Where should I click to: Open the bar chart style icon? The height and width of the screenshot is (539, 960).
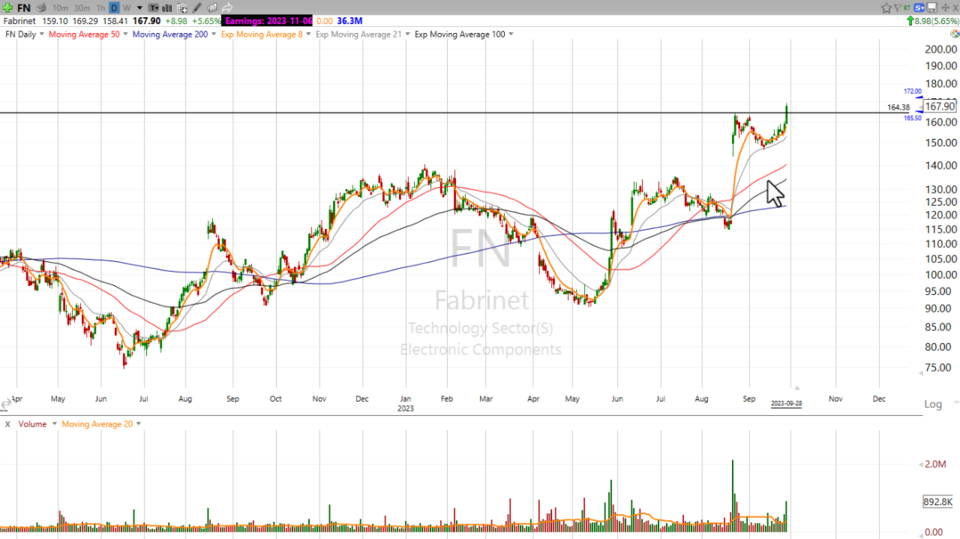[167, 8]
